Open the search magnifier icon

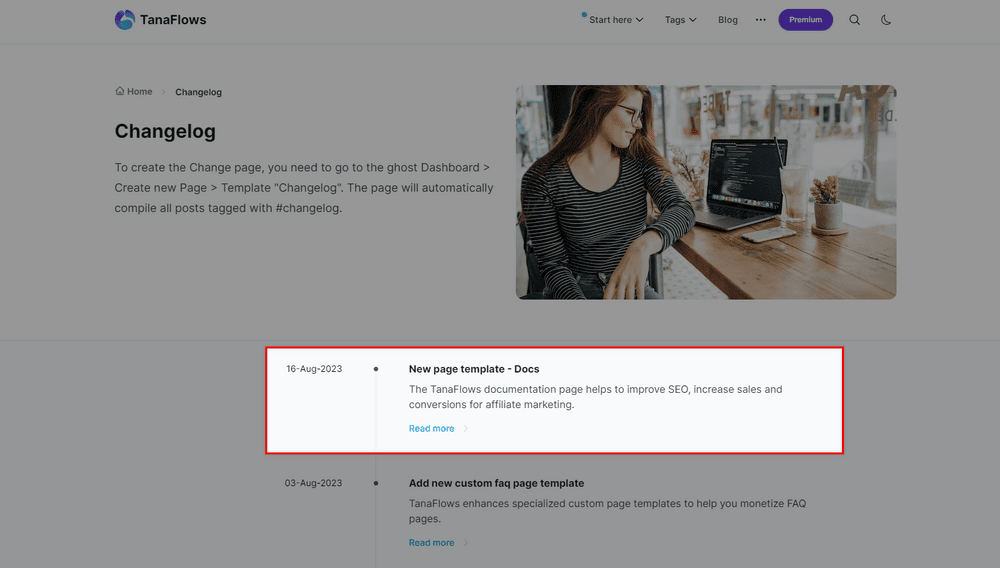(855, 20)
